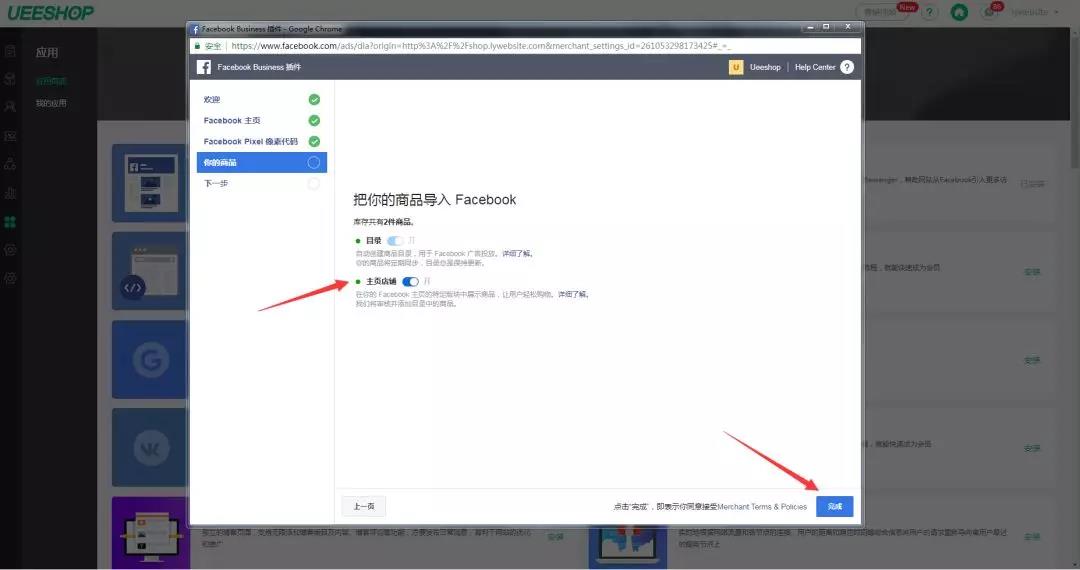Viewport: 1080px width, 570px height.
Task: Click the yellow Ueeshop U icon
Action: coord(736,67)
